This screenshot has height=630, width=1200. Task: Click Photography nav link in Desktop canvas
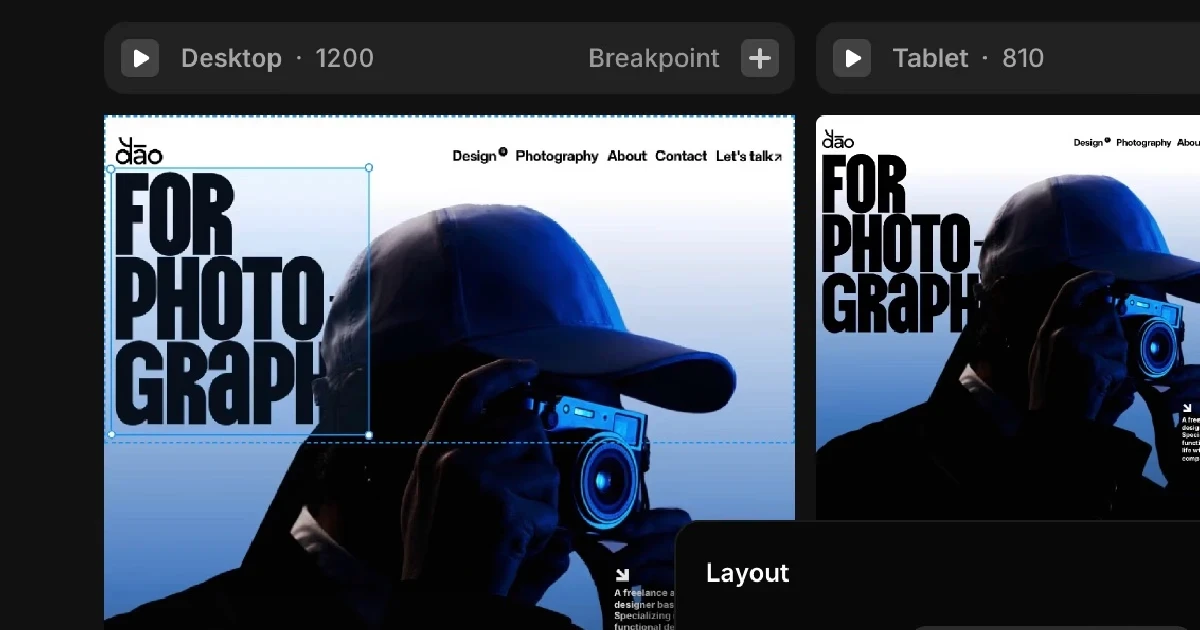557,156
